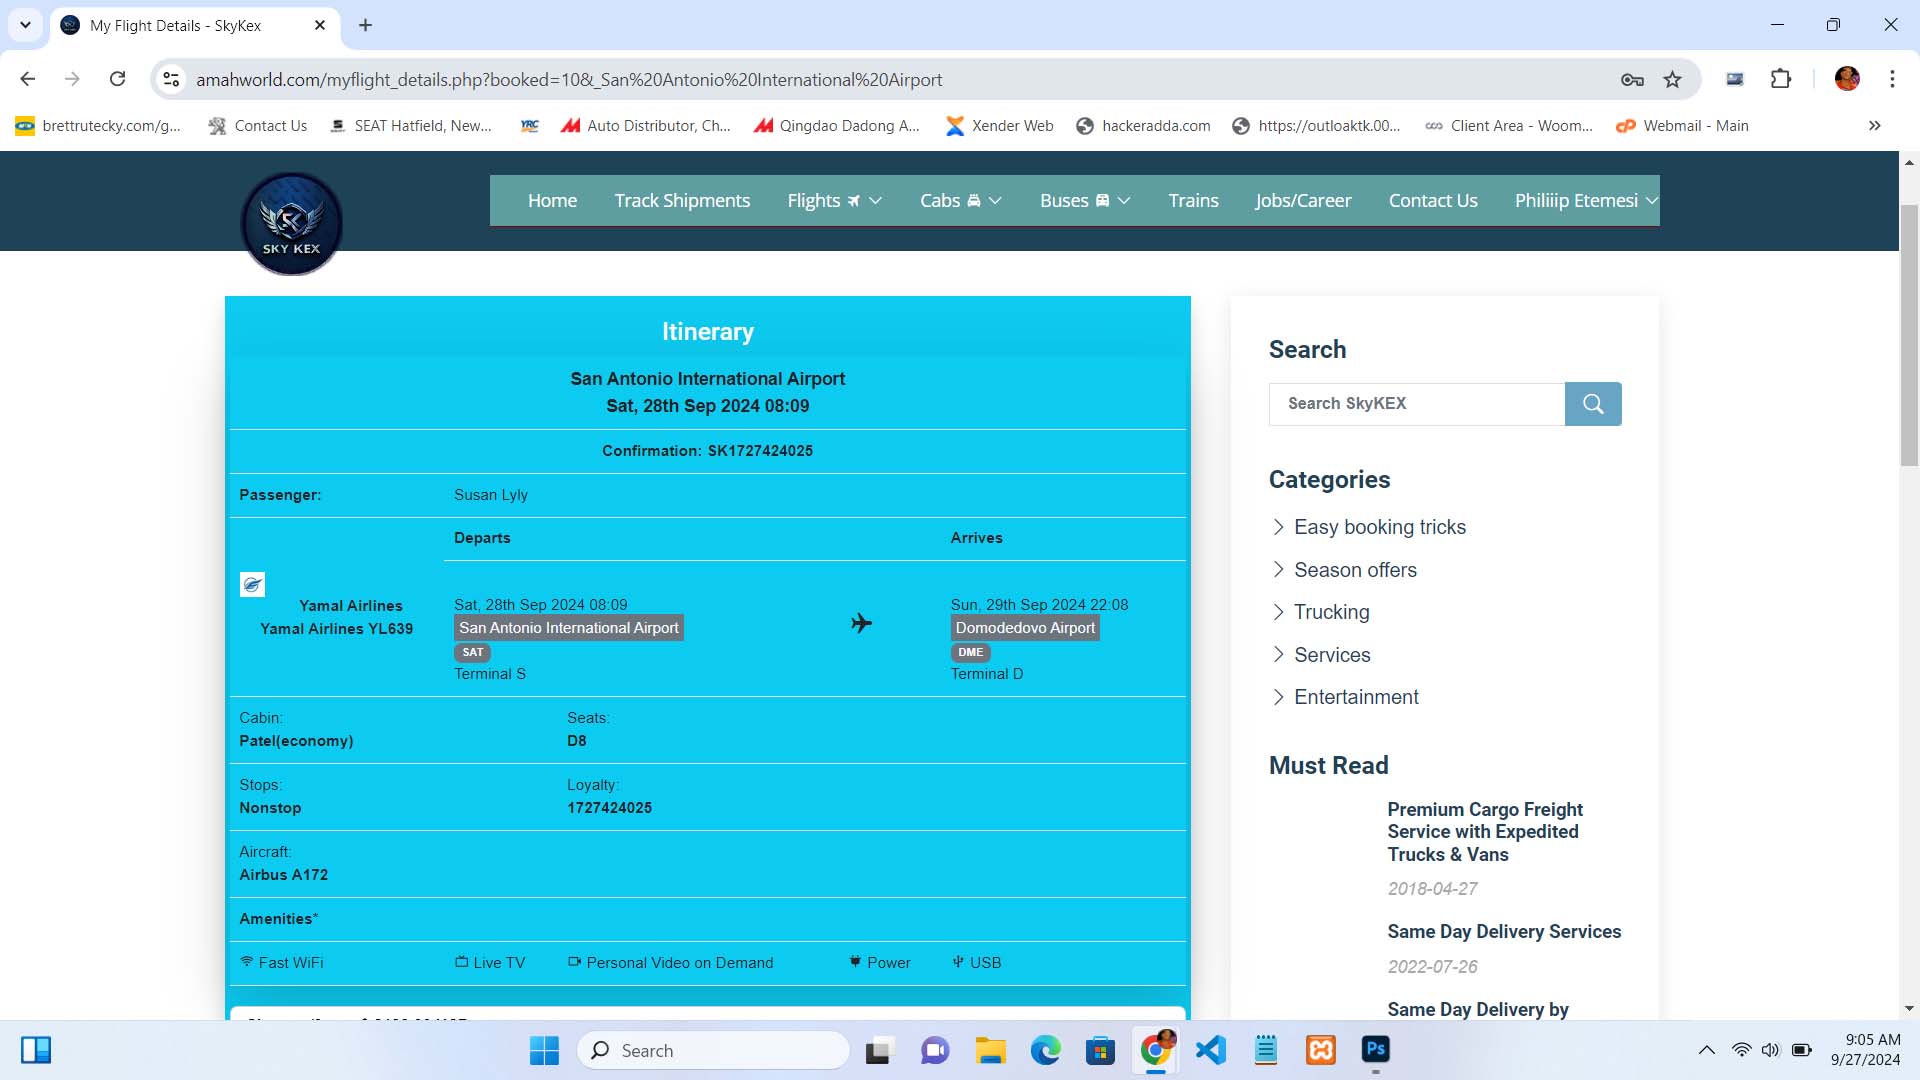Reload the page with refresh icon
The width and height of the screenshot is (1920, 1080).
click(x=117, y=79)
